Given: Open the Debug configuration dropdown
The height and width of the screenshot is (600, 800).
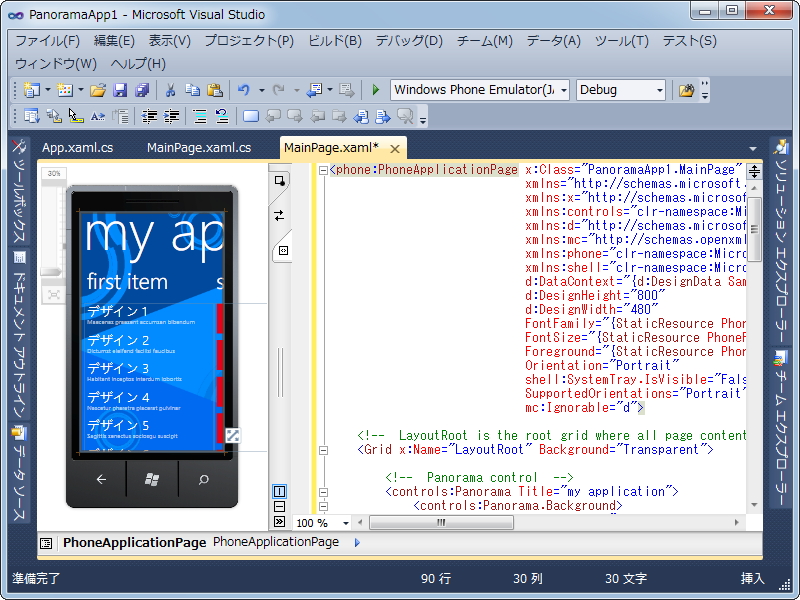Looking at the screenshot, I should (x=660, y=90).
